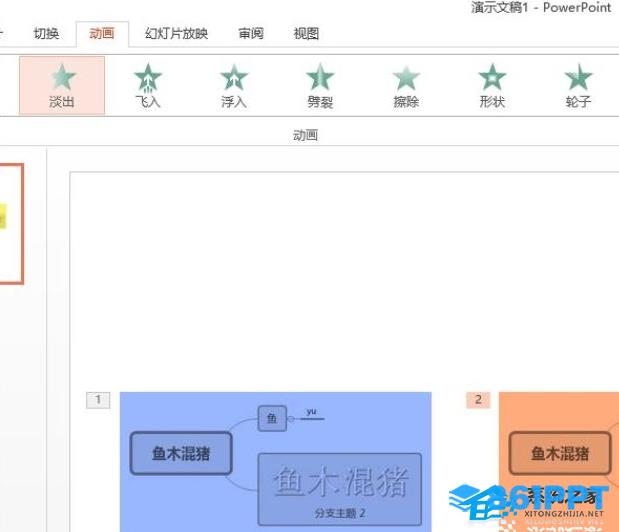Screen dimensions: 619x532
Task: Switch to the 切换 transitions tab
Action: [x=46, y=34]
